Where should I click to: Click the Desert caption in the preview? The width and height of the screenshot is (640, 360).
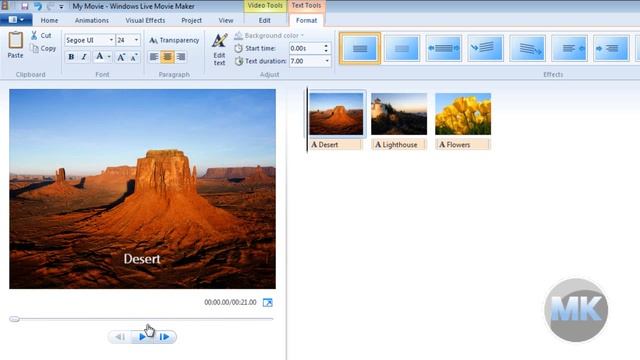[x=142, y=259]
